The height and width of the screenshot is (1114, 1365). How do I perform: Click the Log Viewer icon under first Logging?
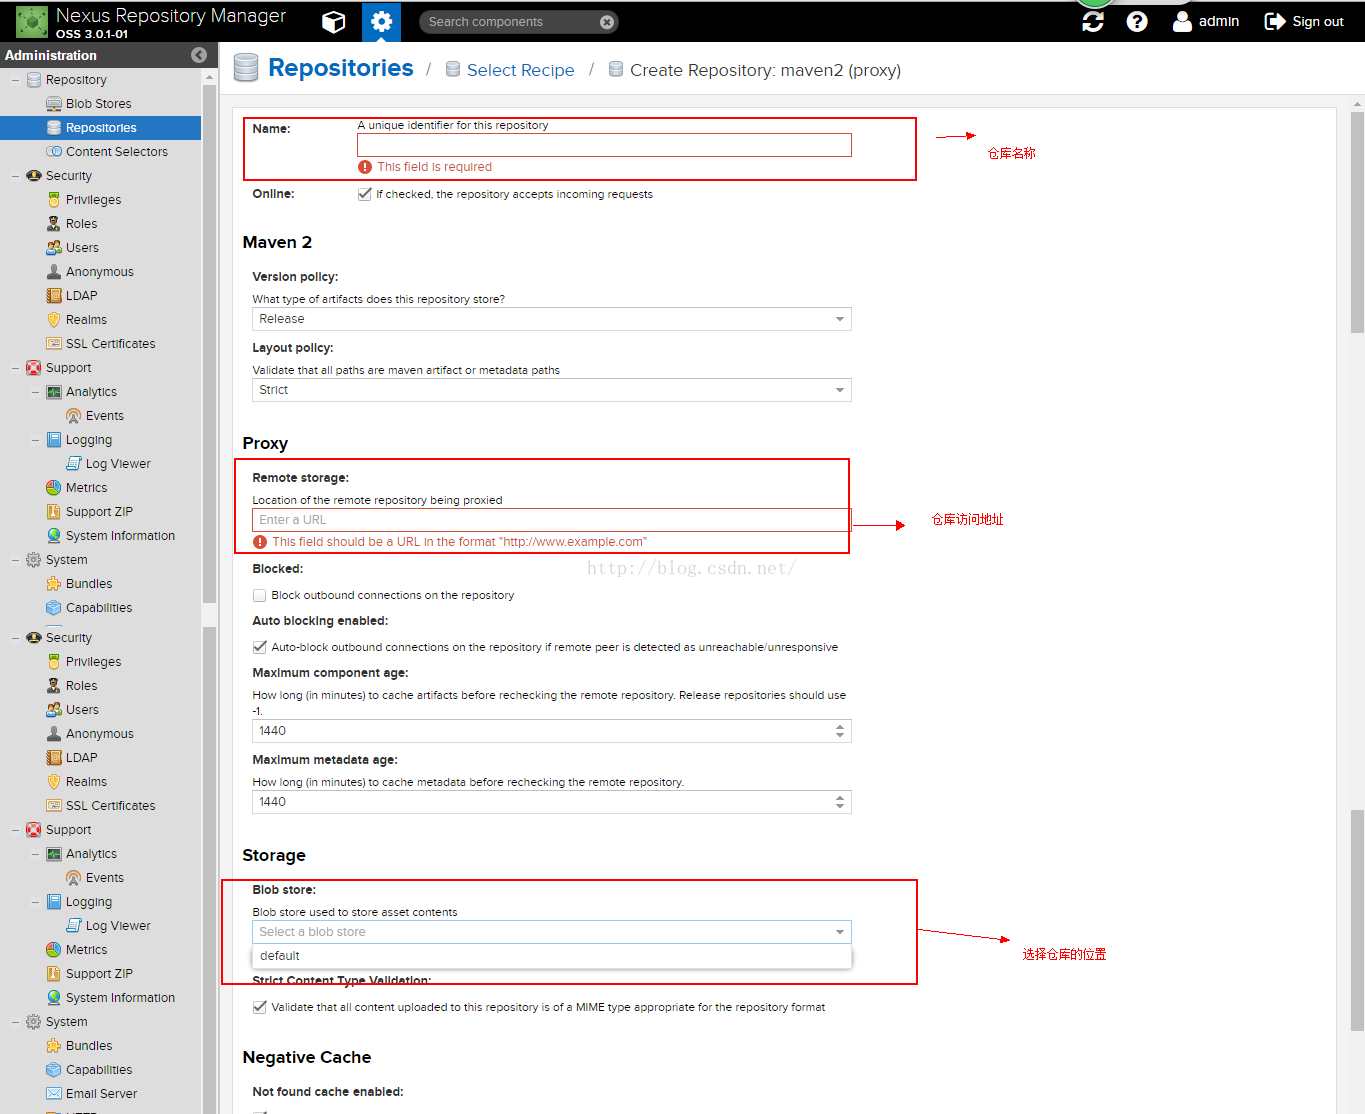74,464
